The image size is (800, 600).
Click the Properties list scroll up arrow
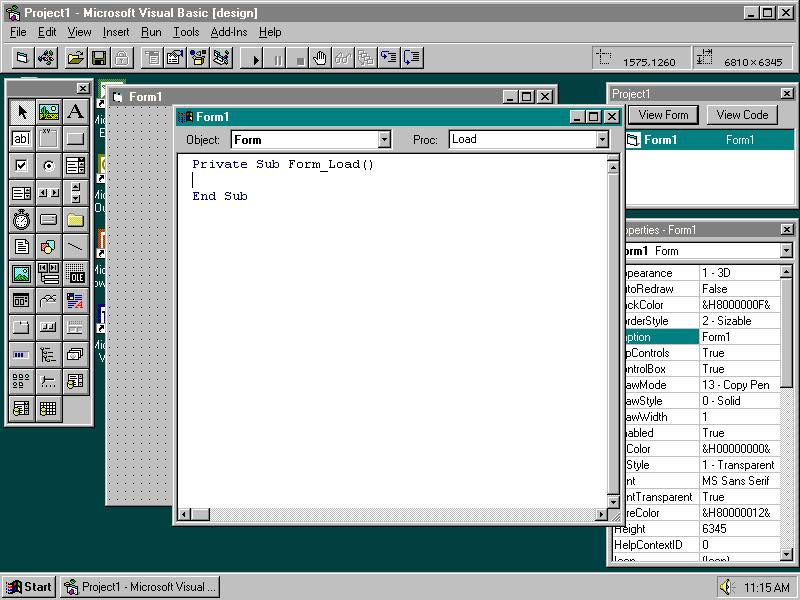[786, 272]
